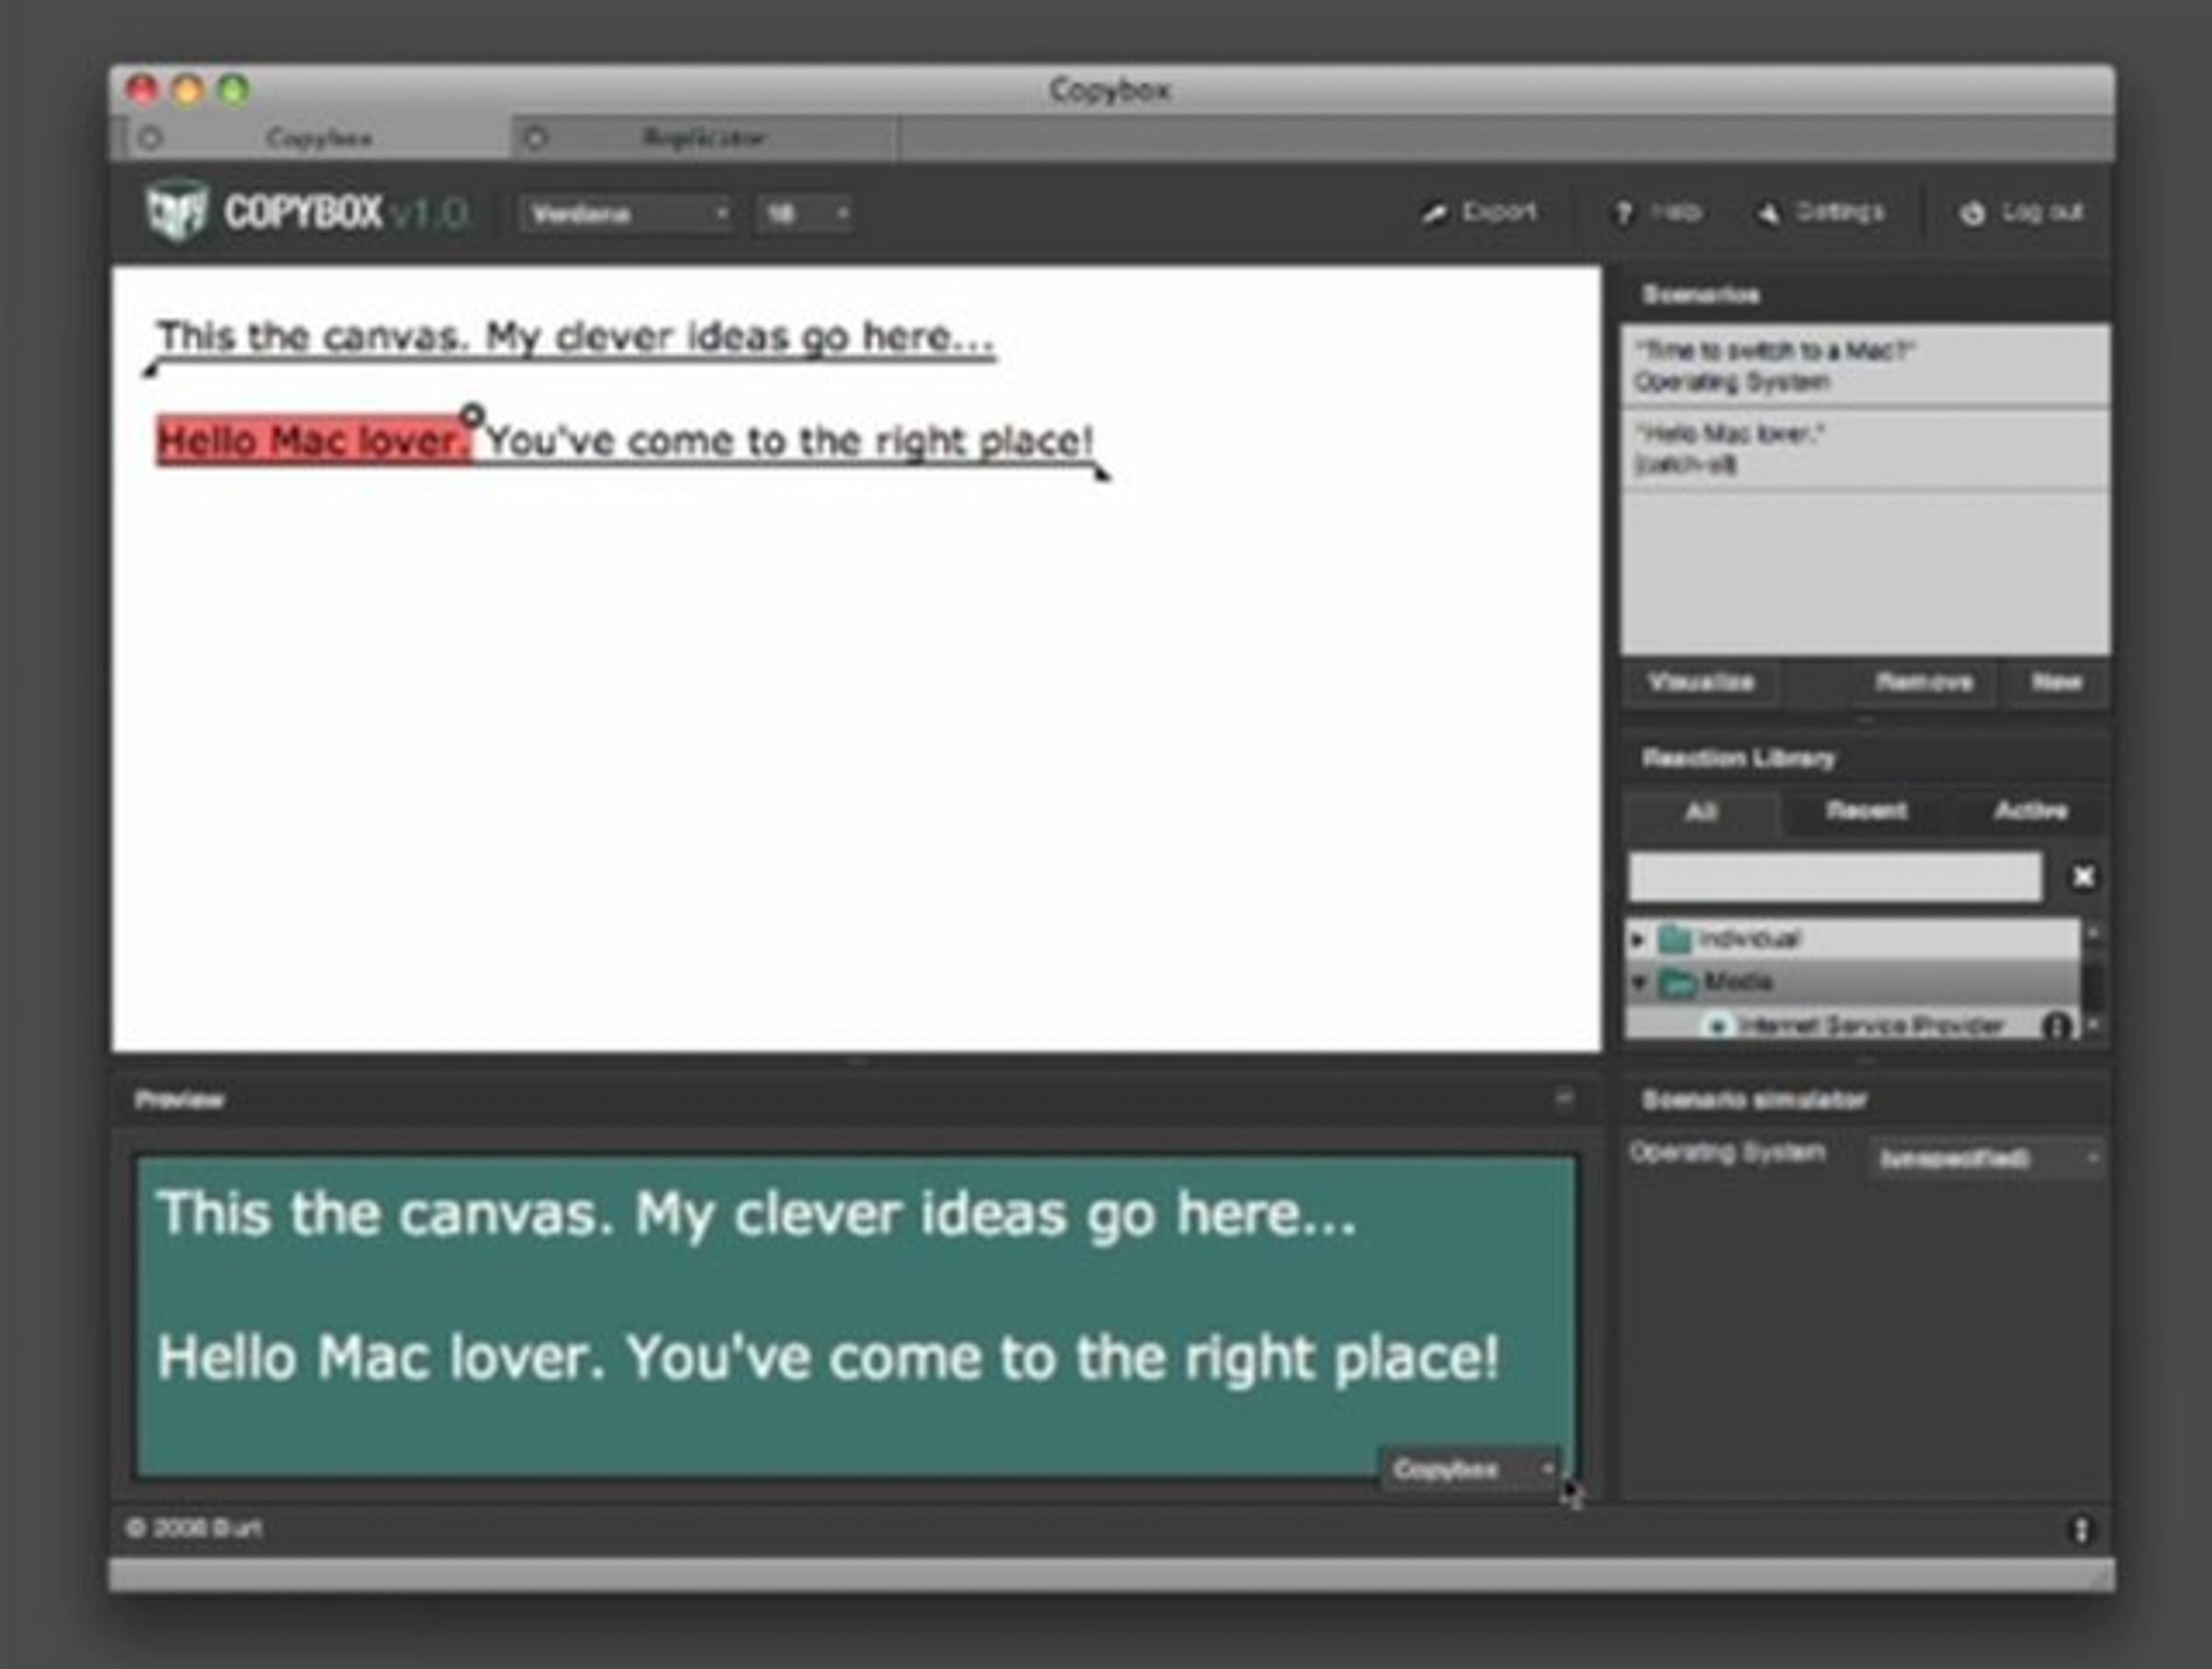Click "You've come to the right place!" in canvas
This screenshot has height=1669, width=2212.
[790, 441]
